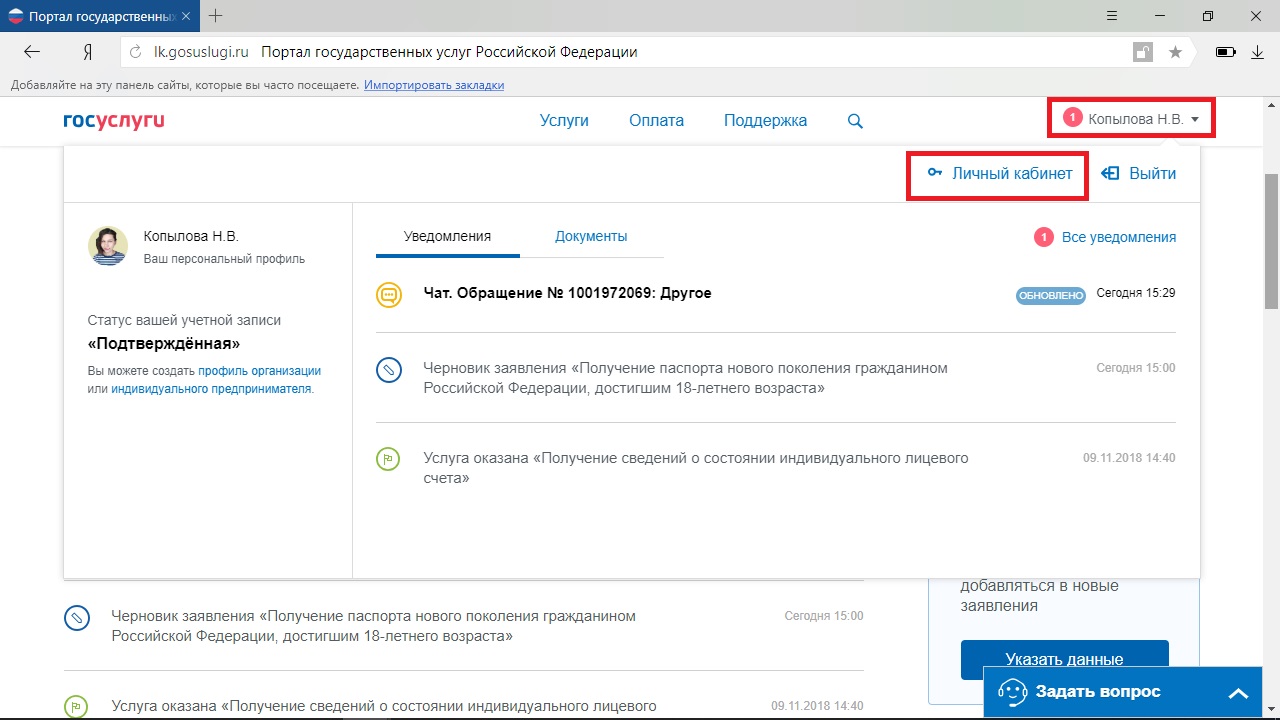
Task: Click the yellow chat icon for Обращение № 1001972069
Action: (x=389, y=294)
